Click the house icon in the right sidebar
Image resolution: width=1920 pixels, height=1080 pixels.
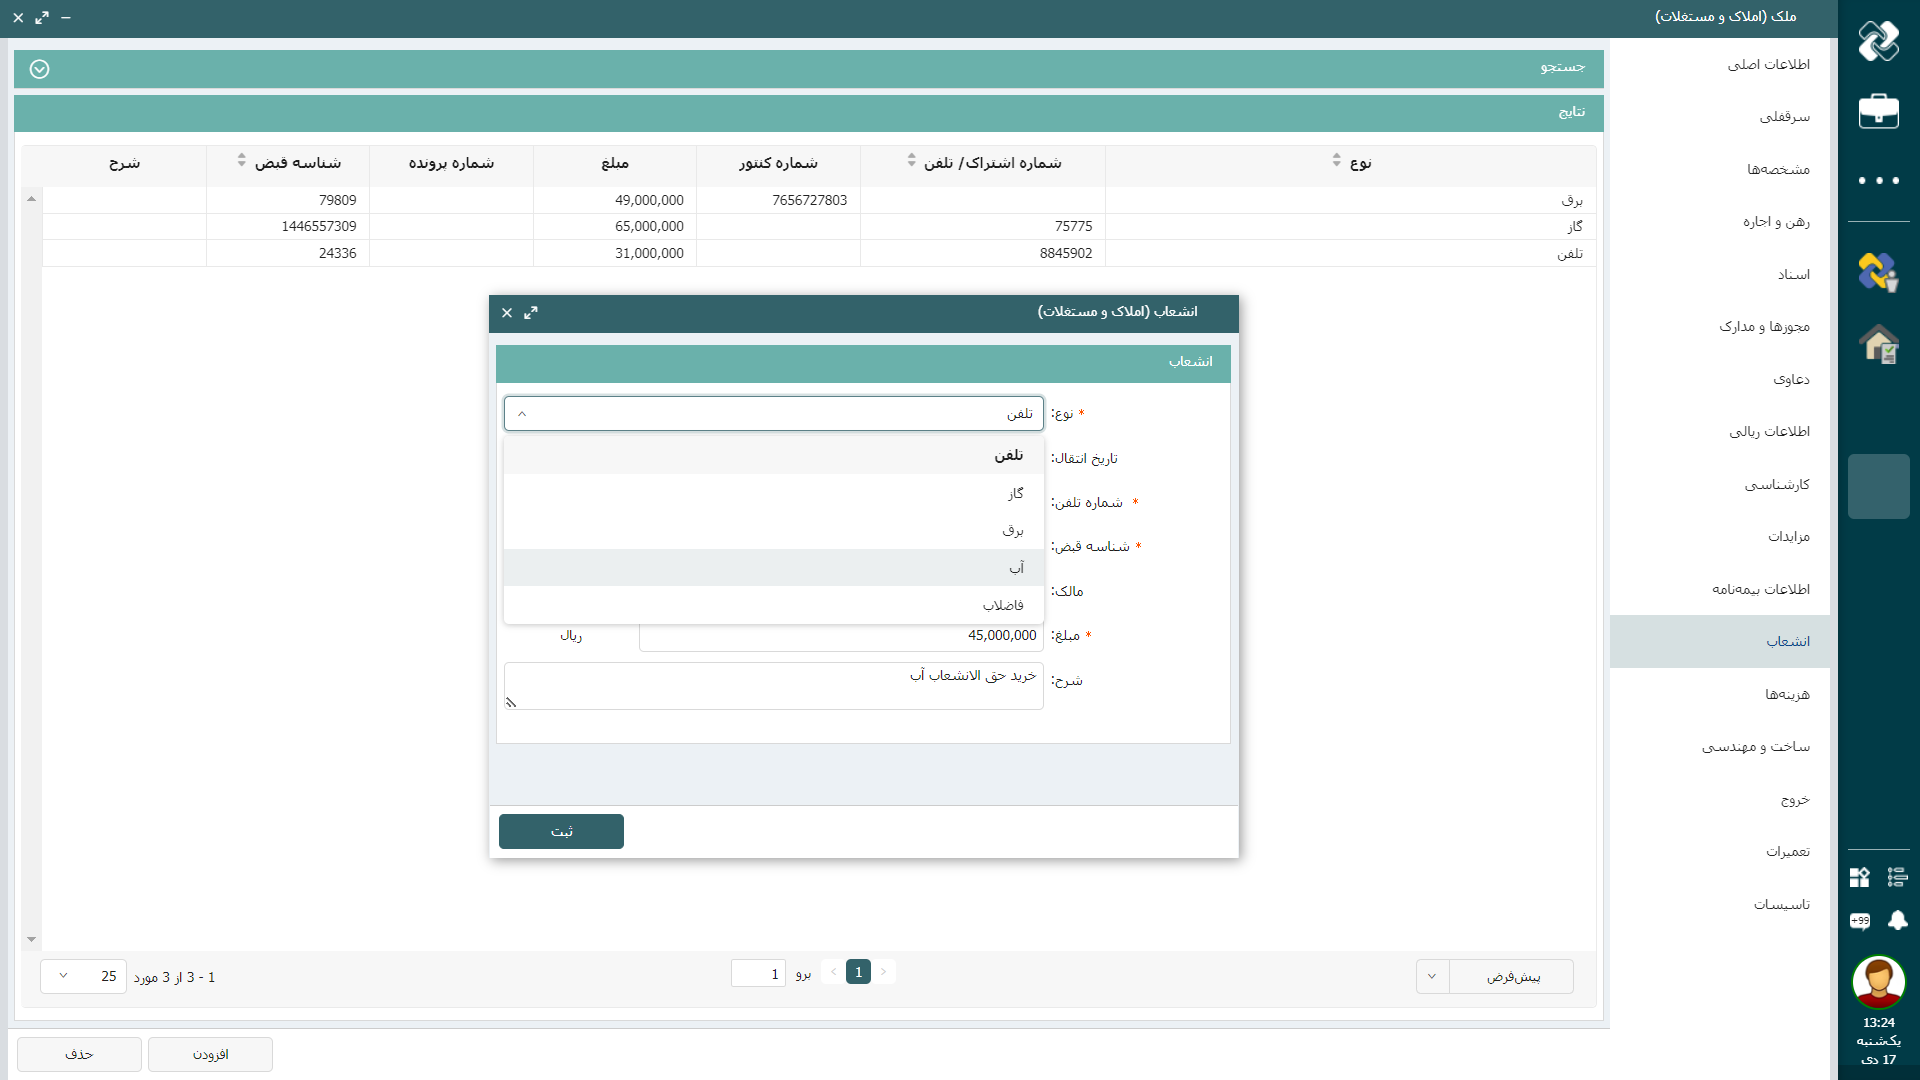pos(1878,344)
